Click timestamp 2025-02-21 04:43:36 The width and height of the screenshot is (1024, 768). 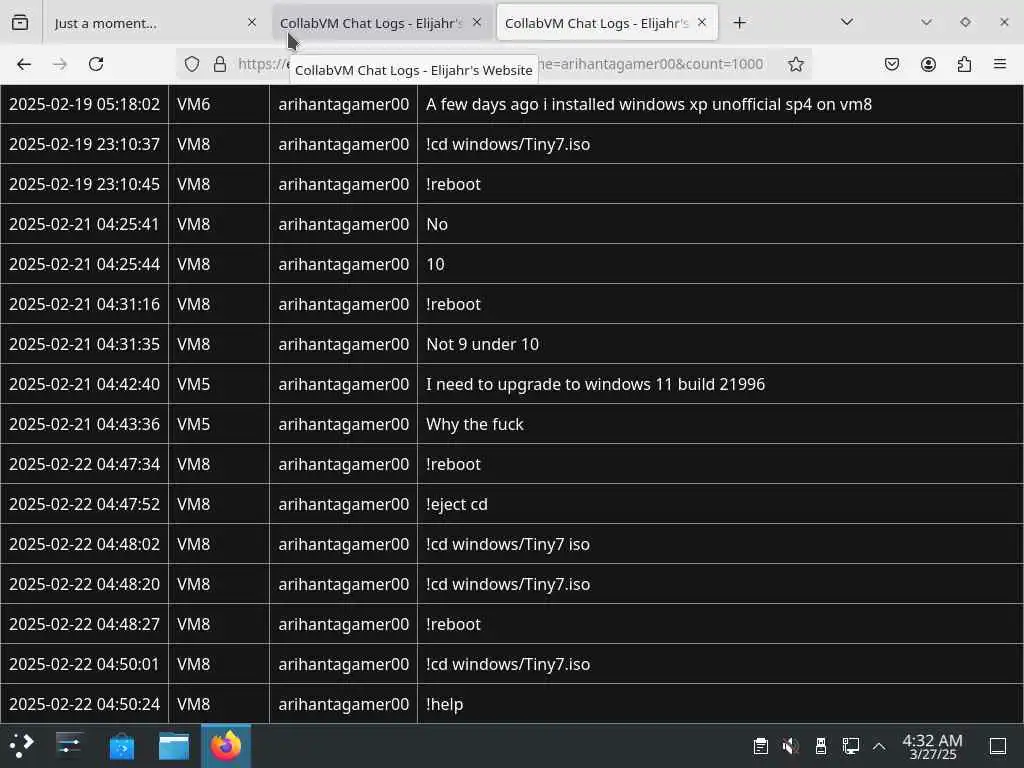(84, 424)
